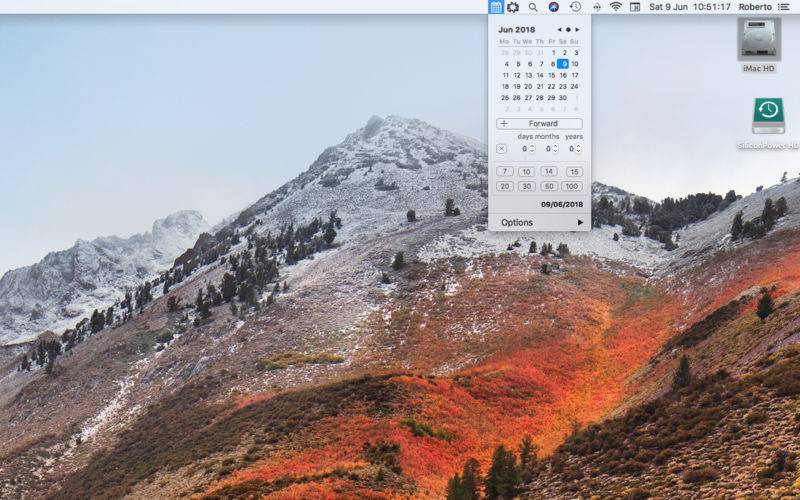Click the iMac HD label text
Screen dimensions: 800x500
[759, 68]
